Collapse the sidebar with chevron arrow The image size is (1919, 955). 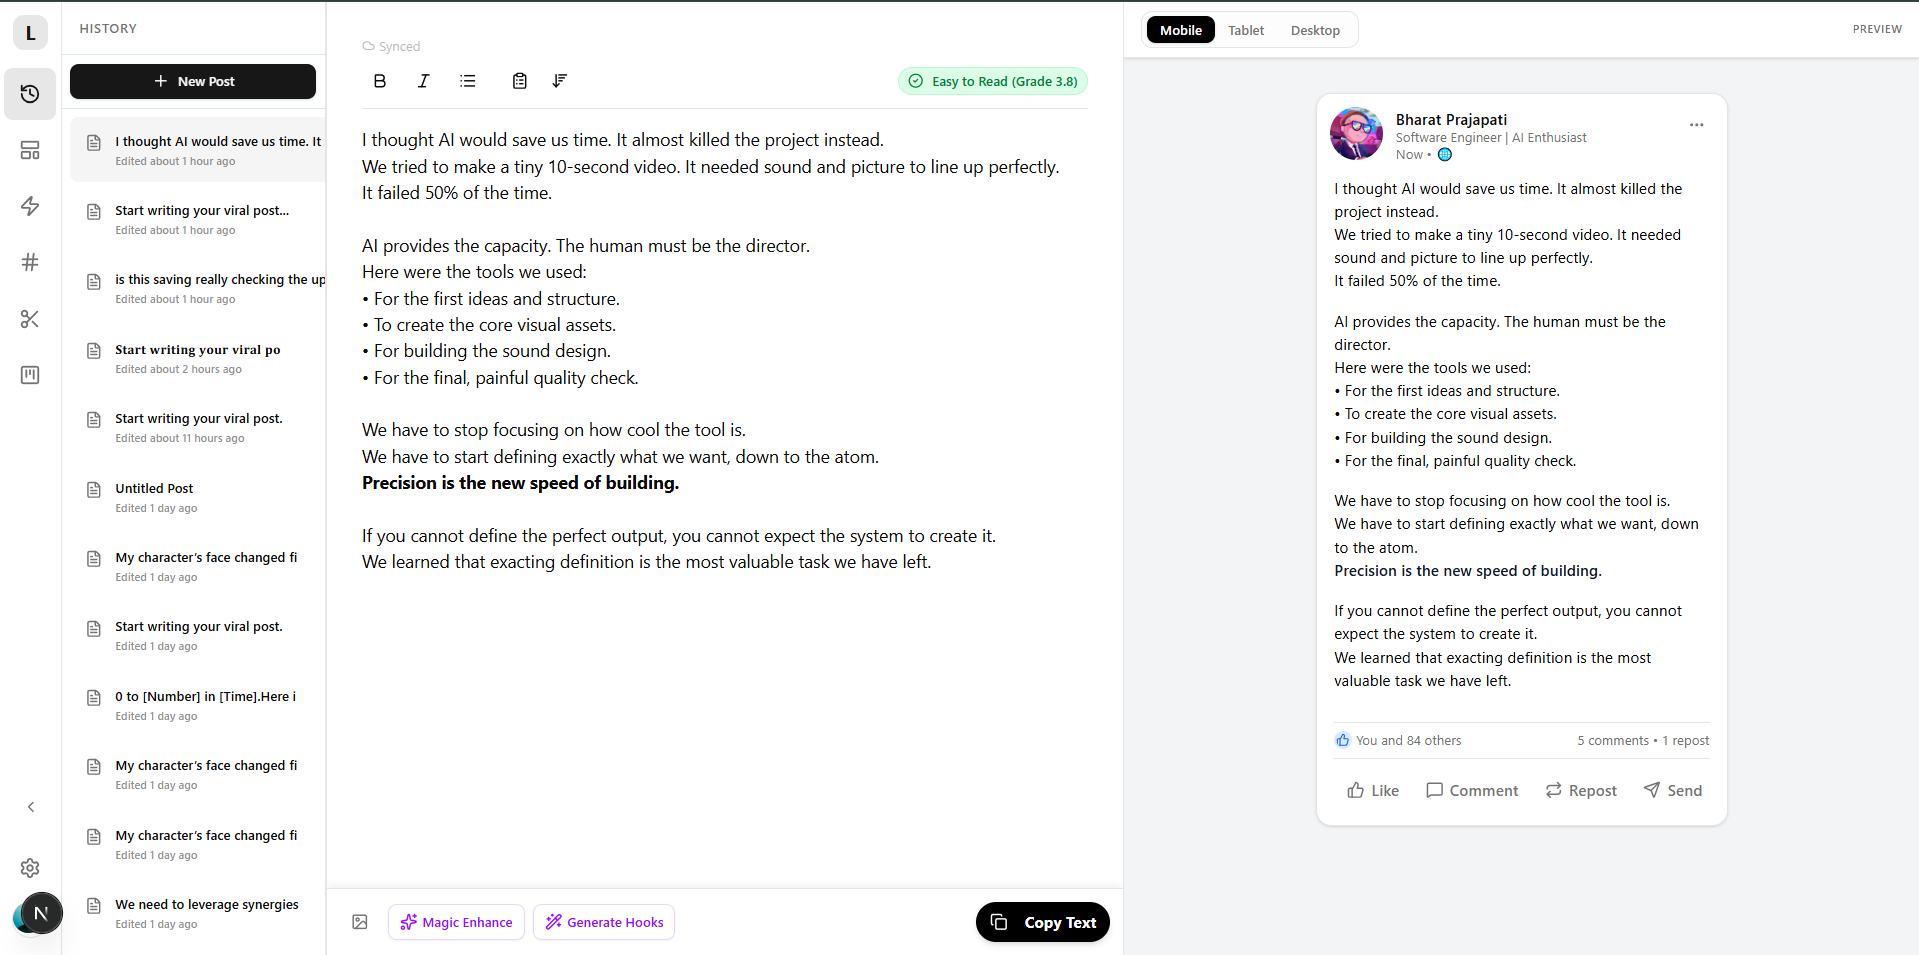(x=31, y=807)
